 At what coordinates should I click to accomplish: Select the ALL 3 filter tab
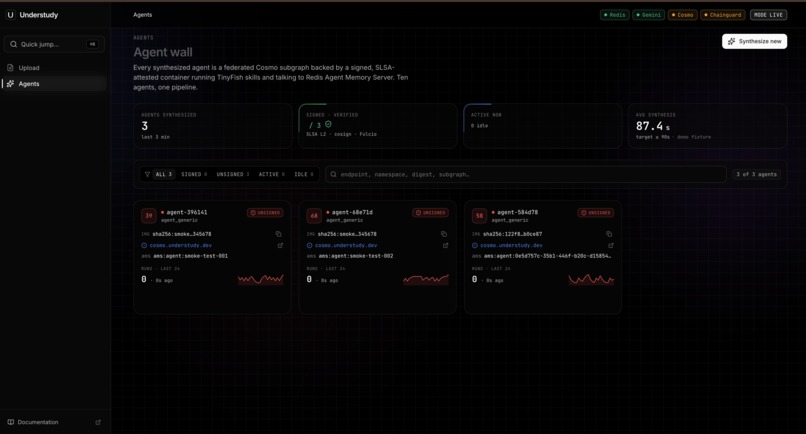(x=164, y=174)
